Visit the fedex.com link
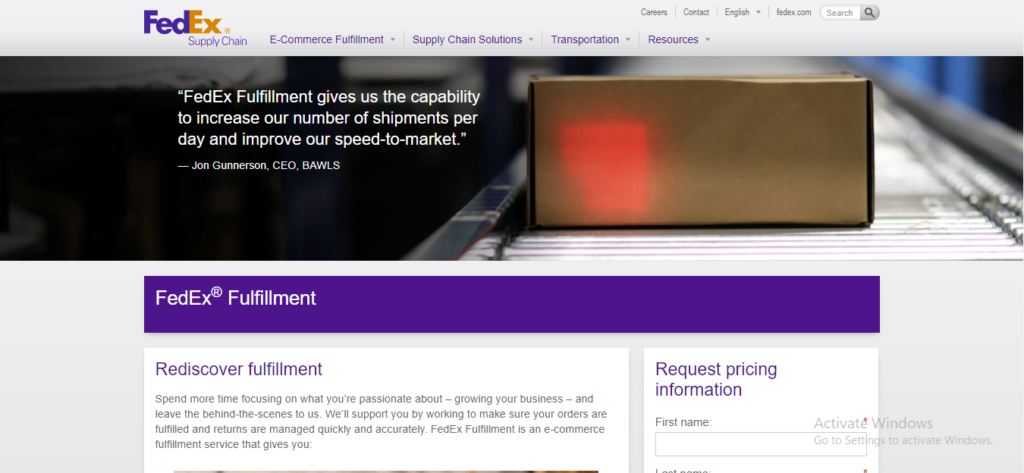Image resolution: width=1024 pixels, height=473 pixels. [x=793, y=12]
